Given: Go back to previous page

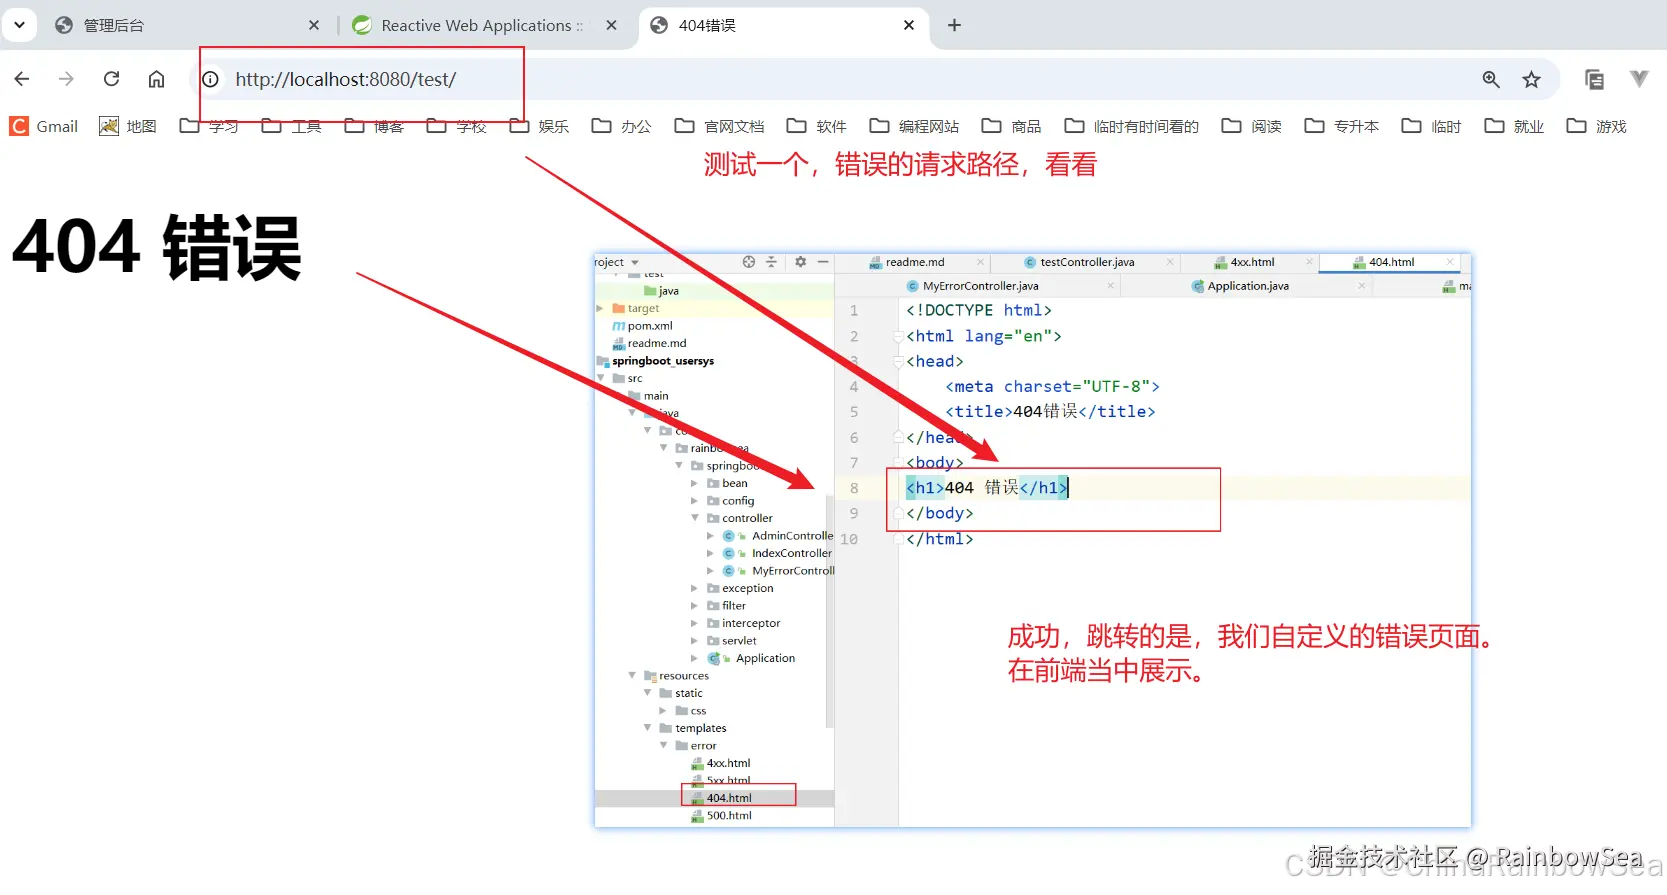Looking at the screenshot, I should point(22,79).
